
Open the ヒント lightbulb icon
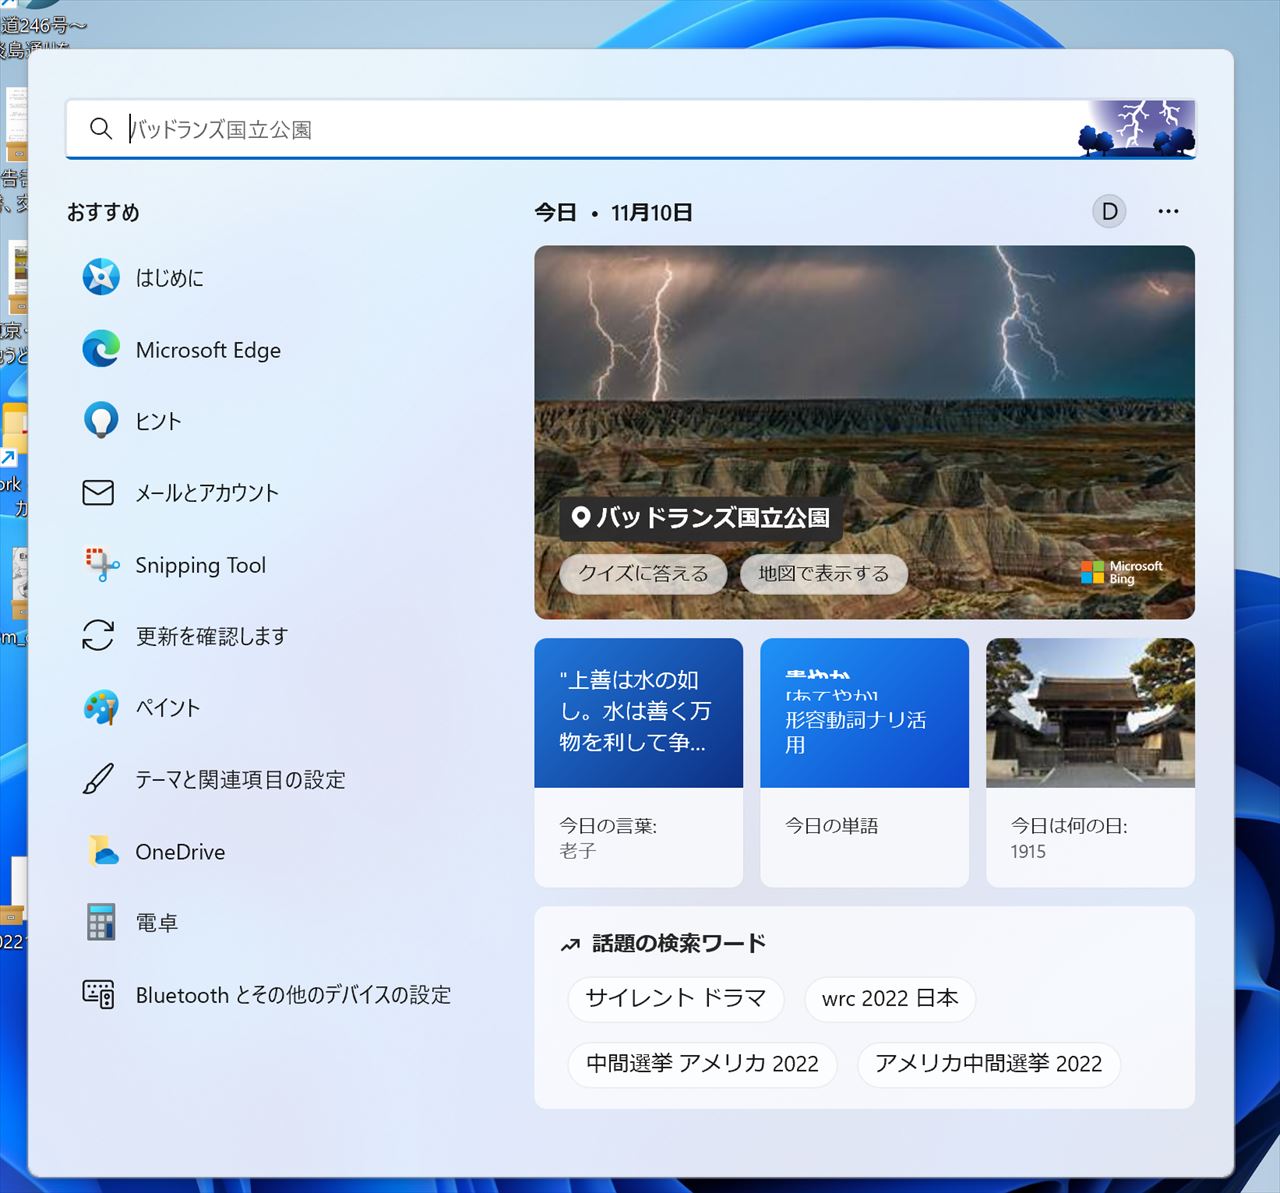[101, 421]
